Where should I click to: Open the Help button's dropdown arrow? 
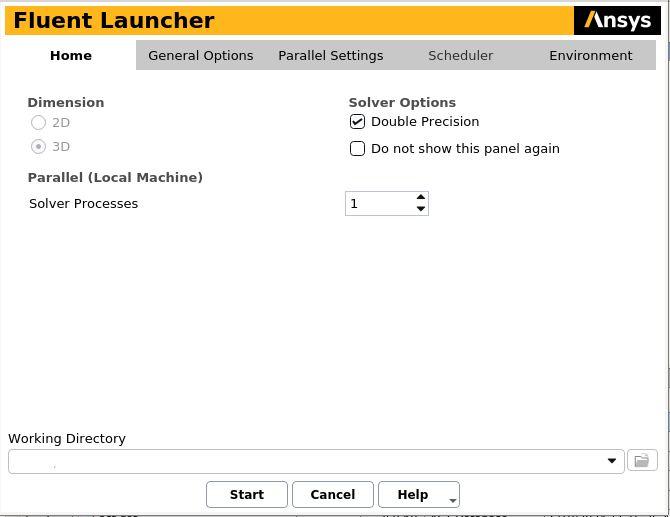pos(453,499)
